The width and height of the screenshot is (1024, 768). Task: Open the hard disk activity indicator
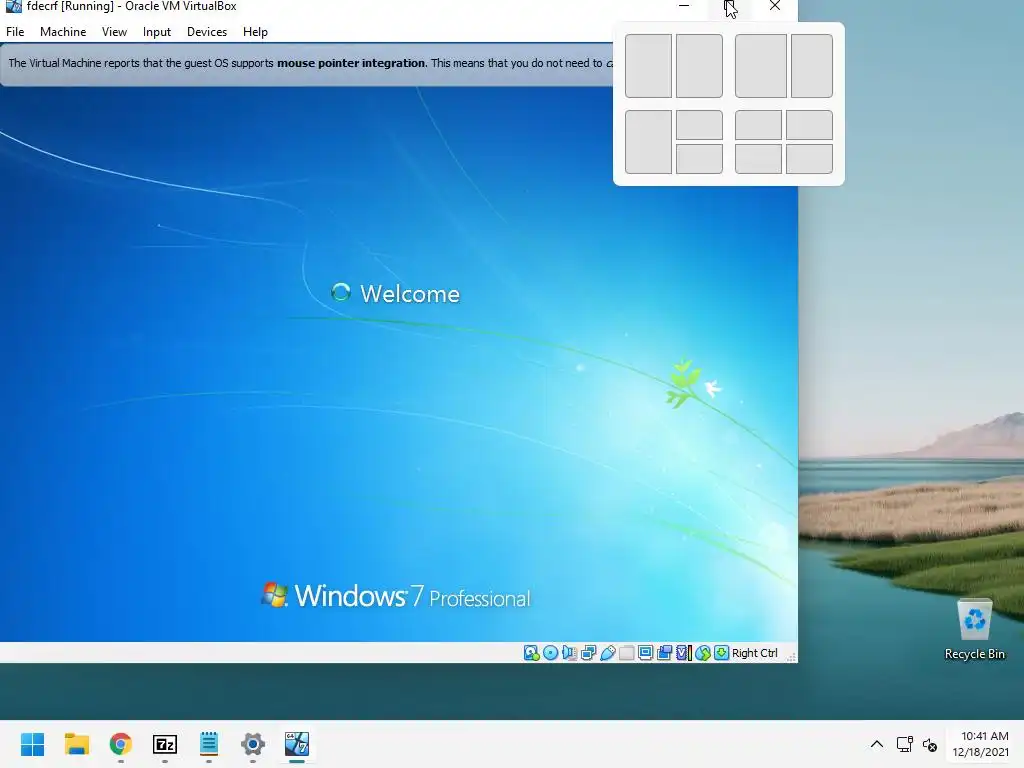[532, 653]
